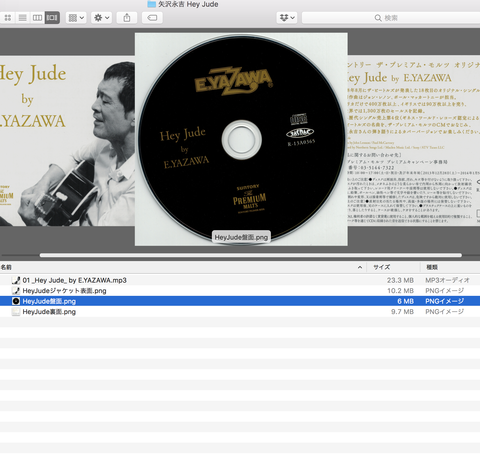Select HeyJude盤面.png file row
The height and width of the screenshot is (457, 480).
240,301
